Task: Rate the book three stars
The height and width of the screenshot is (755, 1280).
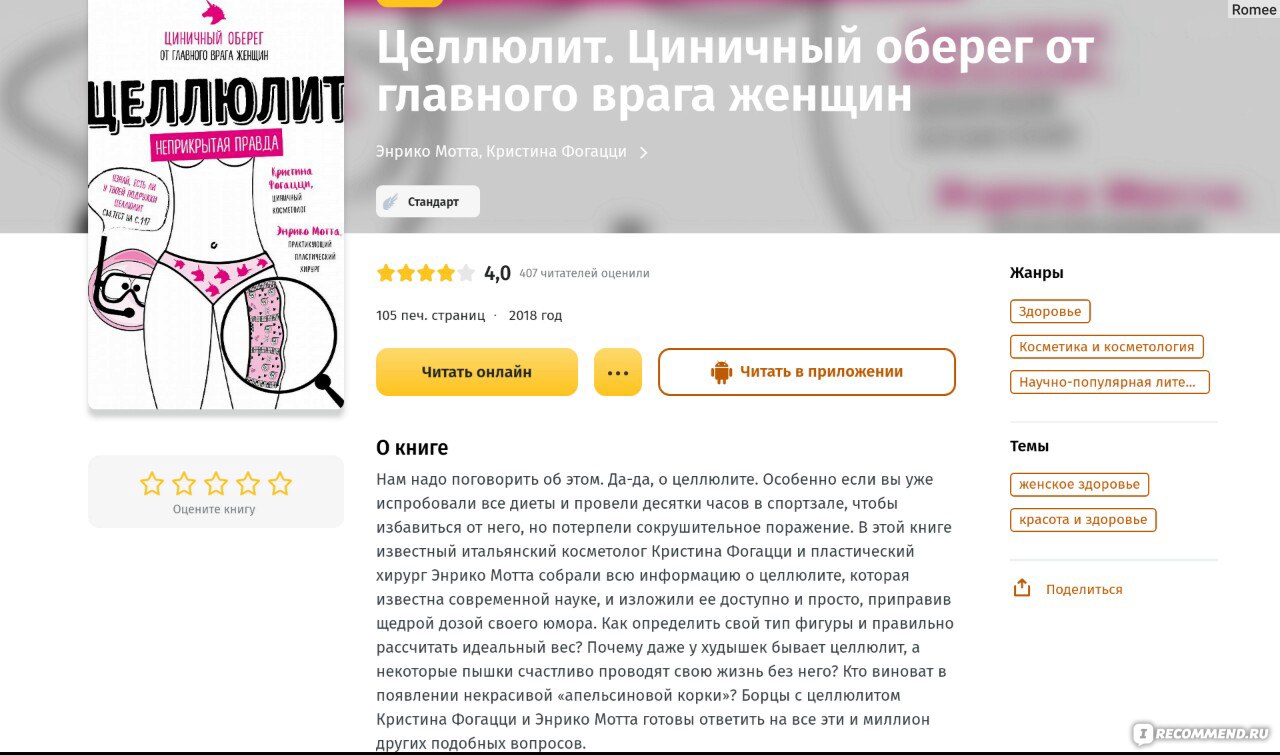Action: (216, 484)
